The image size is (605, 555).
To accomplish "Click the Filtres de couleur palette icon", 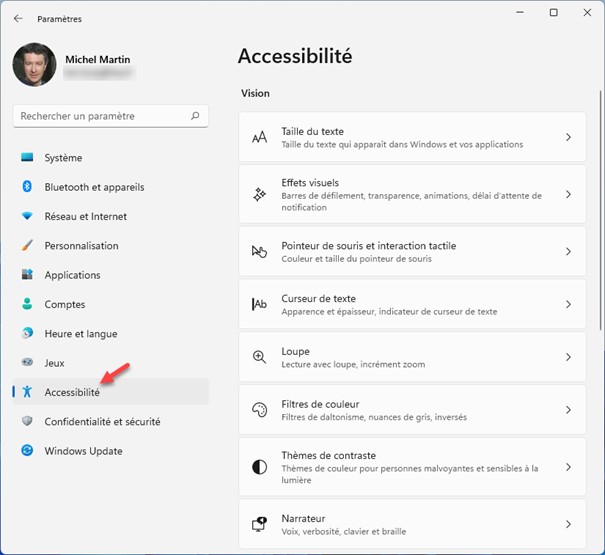I will (x=260, y=410).
